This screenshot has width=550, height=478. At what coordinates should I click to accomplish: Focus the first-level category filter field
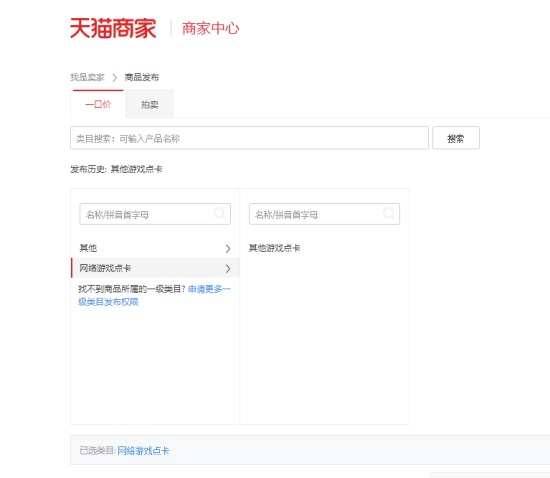(155, 214)
